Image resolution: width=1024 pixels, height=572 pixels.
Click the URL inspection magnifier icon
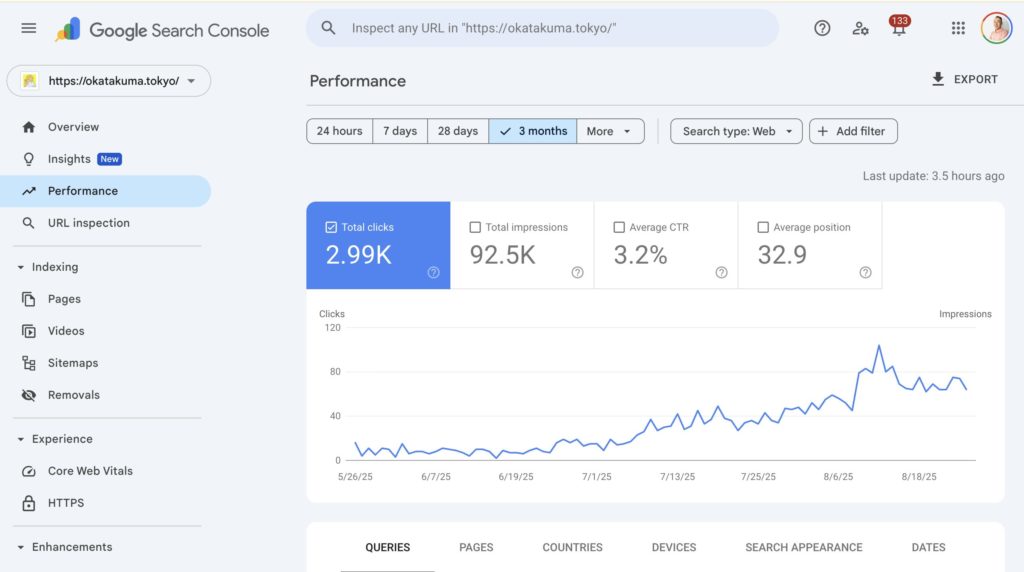[28, 223]
